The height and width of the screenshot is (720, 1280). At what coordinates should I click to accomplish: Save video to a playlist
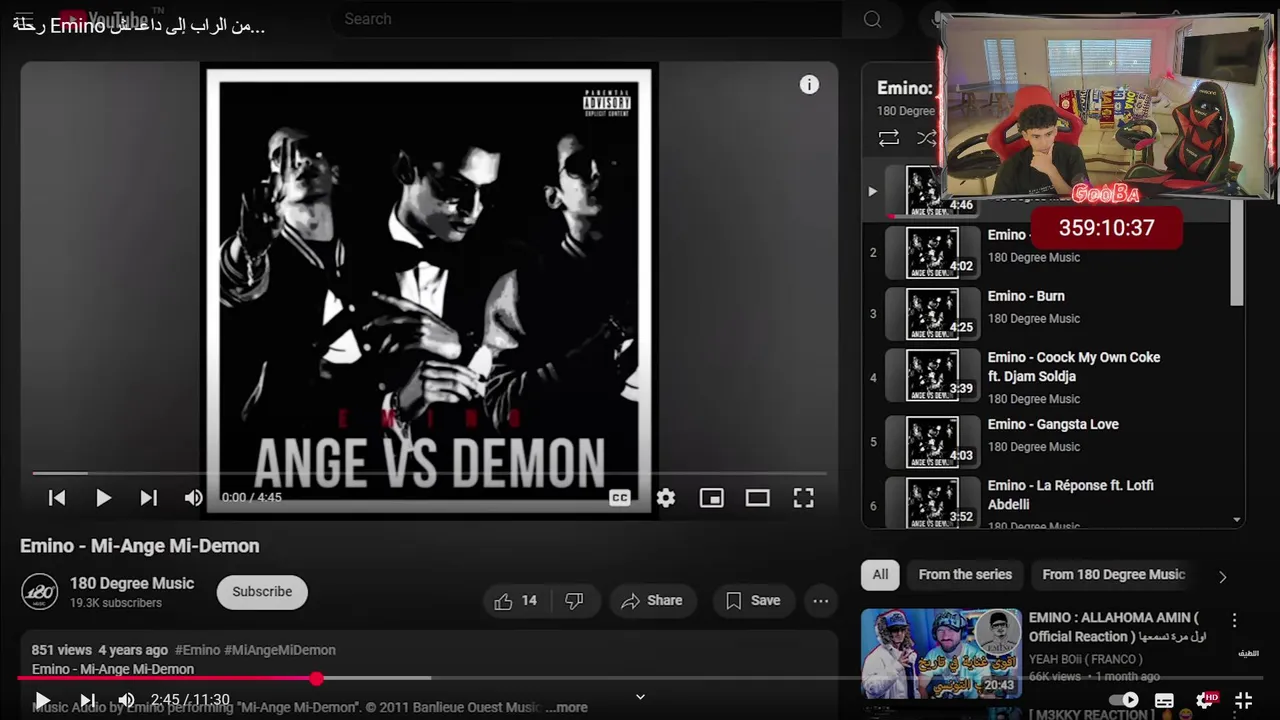(x=753, y=601)
